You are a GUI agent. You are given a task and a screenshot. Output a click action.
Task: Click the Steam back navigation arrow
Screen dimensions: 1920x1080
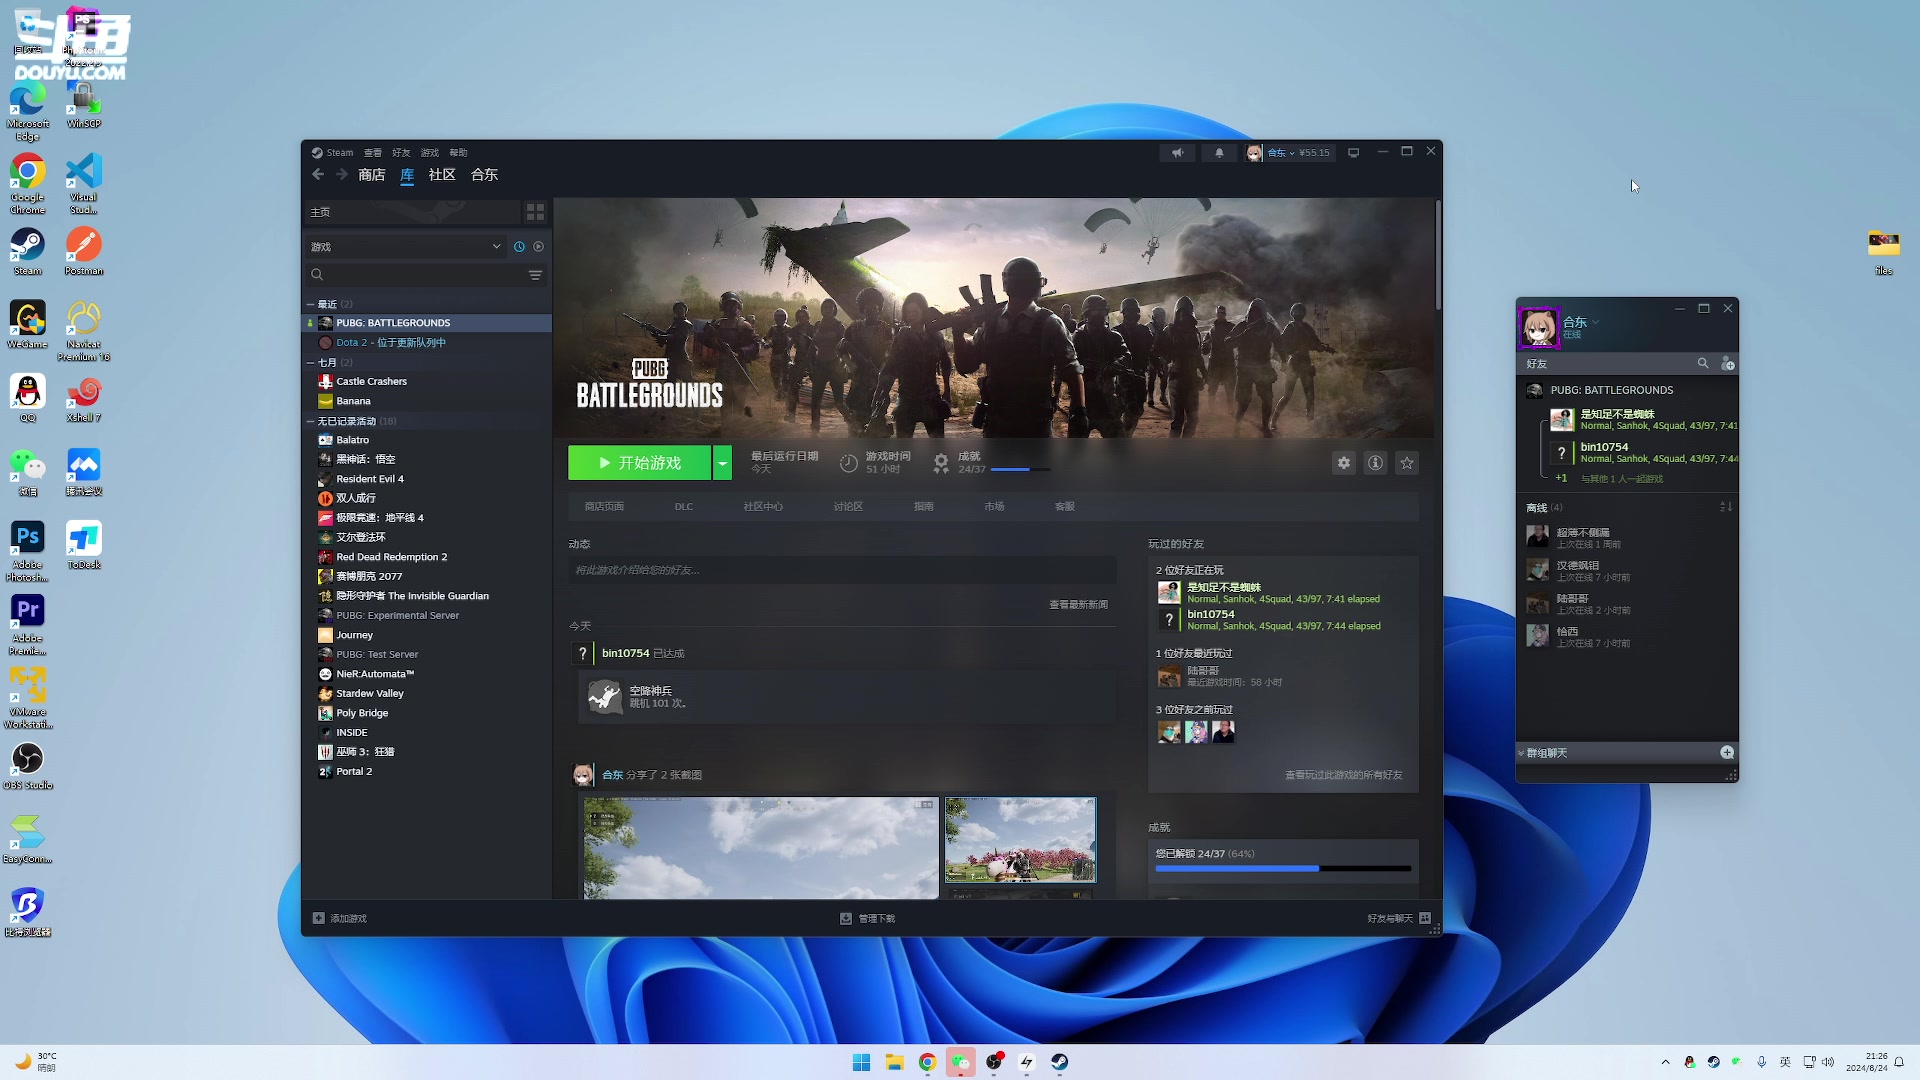pyautogui.click(x=318, y=174)
